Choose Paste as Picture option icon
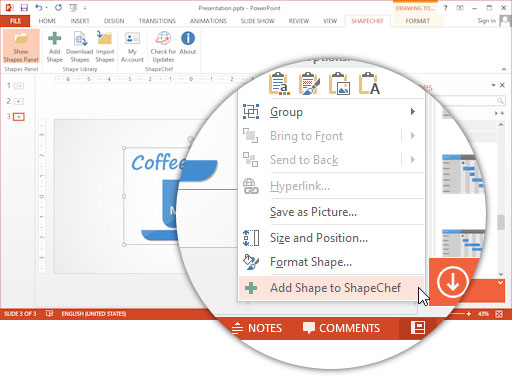 coord(339,84)
